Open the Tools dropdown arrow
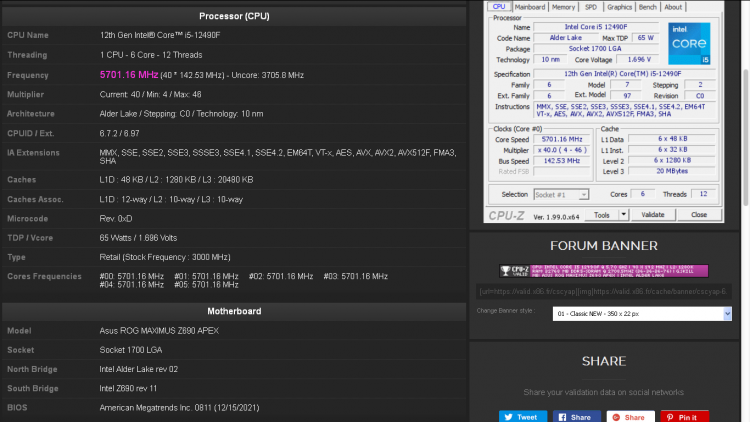The image size is (750, 422). coord(622,215)
